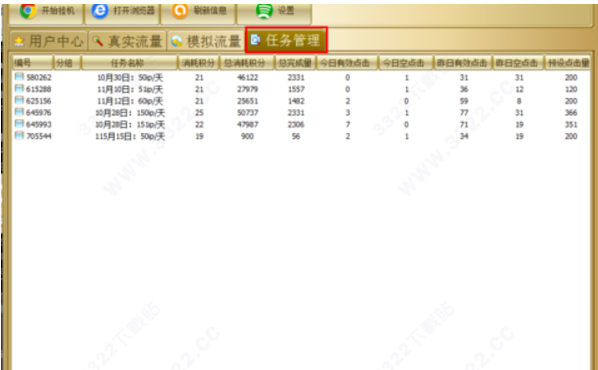Click total completed value 1557

tap(296, 89)
